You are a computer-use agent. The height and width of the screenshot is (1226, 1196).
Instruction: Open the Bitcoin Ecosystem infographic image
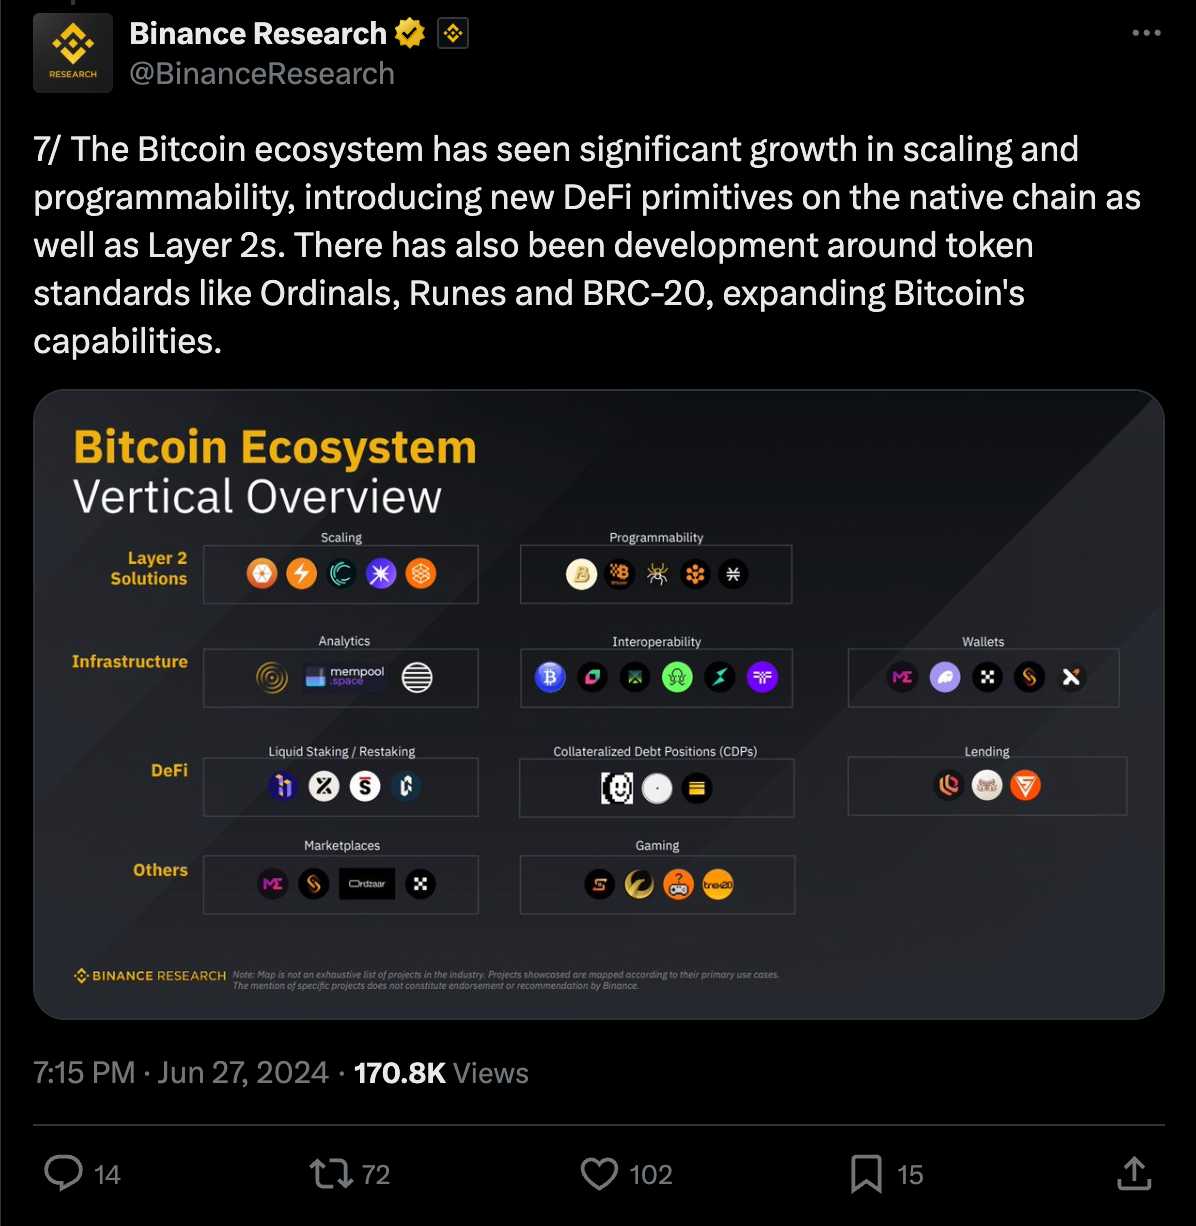599,704
